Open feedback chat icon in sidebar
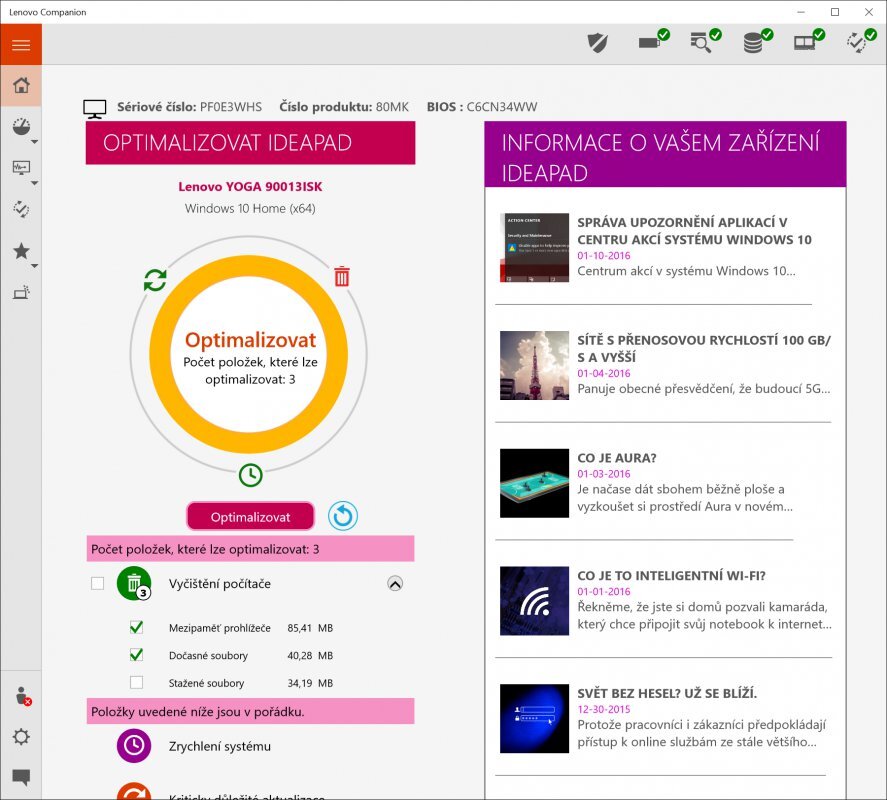The height and width of the screenshot is (800, 887). pyautogui.click(x=21, y=777)
